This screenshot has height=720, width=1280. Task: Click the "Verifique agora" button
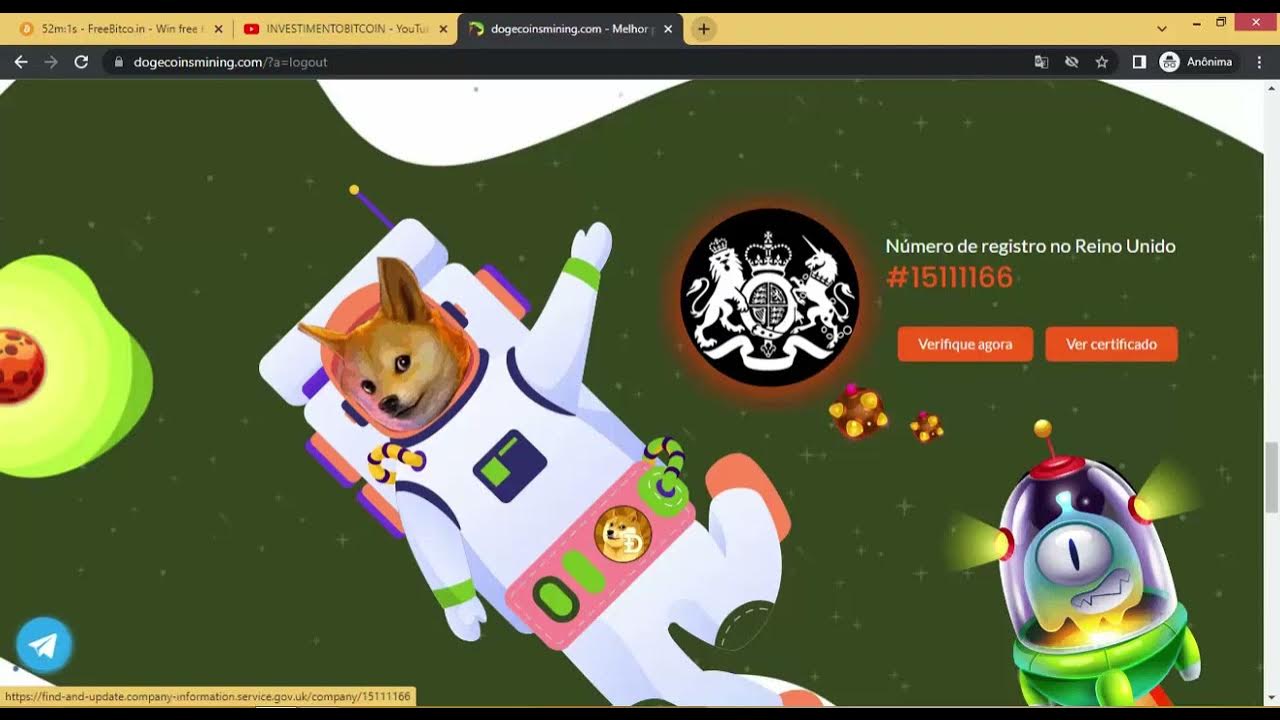[965, 344]
